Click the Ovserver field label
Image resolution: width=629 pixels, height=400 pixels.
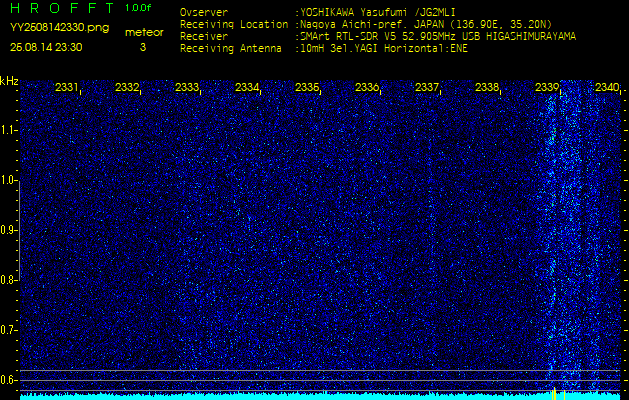pyautogui.click(x=204, y=12)
